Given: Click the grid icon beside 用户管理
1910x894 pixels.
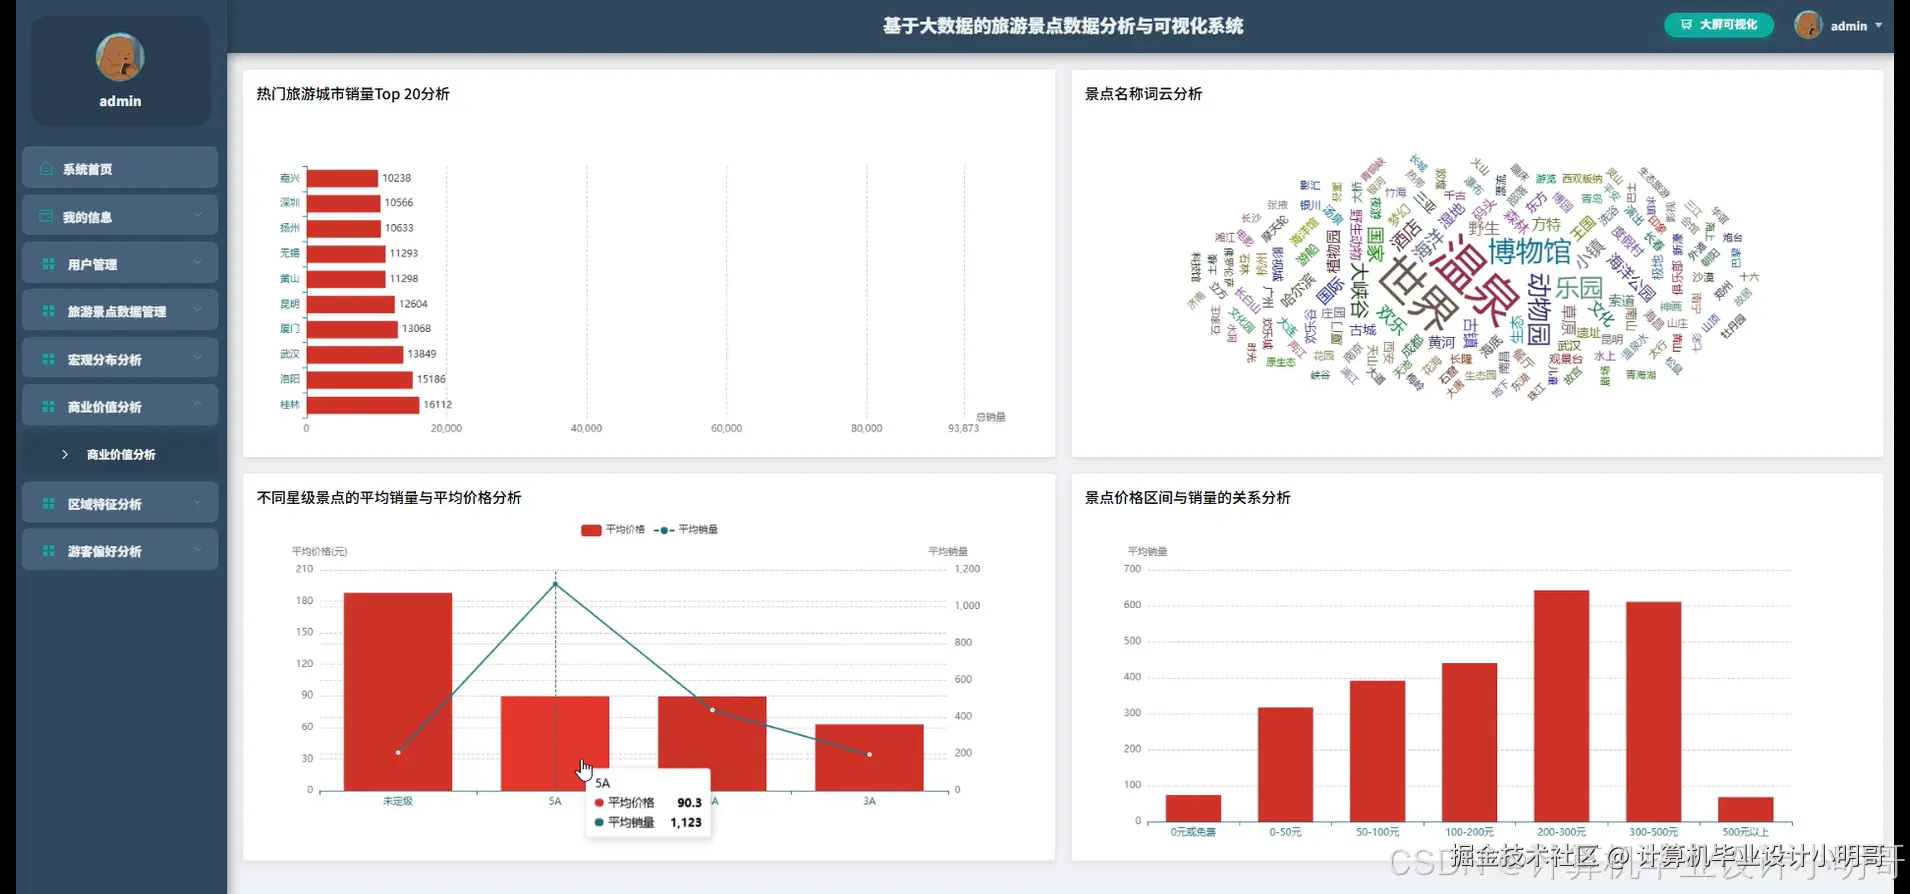Looking at the screenshot, I should (x=48, y=264).
